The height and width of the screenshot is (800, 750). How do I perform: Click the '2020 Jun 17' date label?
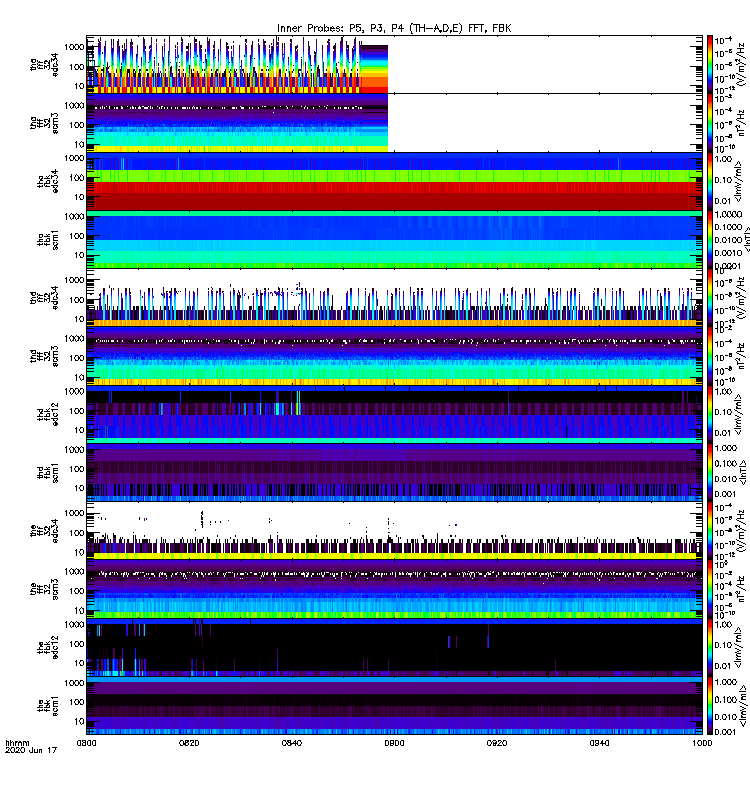(x=31, y=751)
